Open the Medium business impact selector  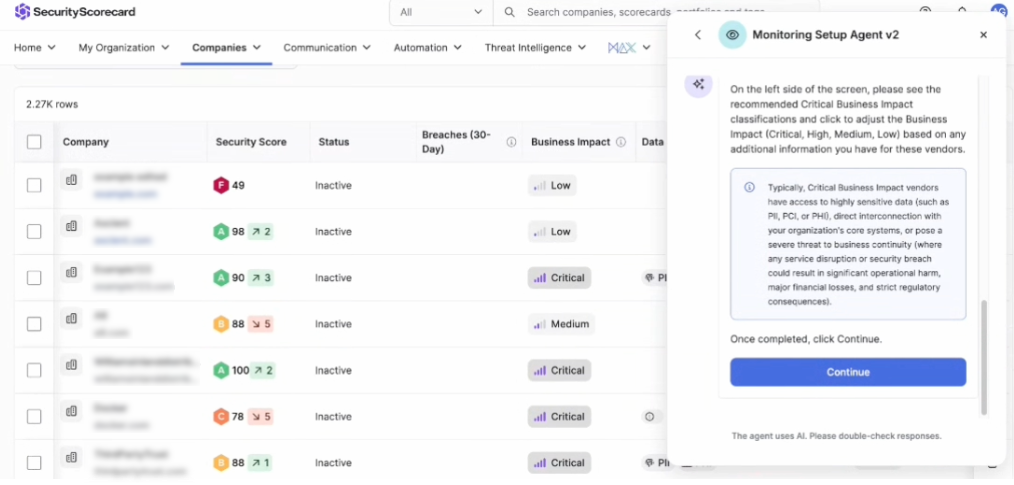coord(561,324)
